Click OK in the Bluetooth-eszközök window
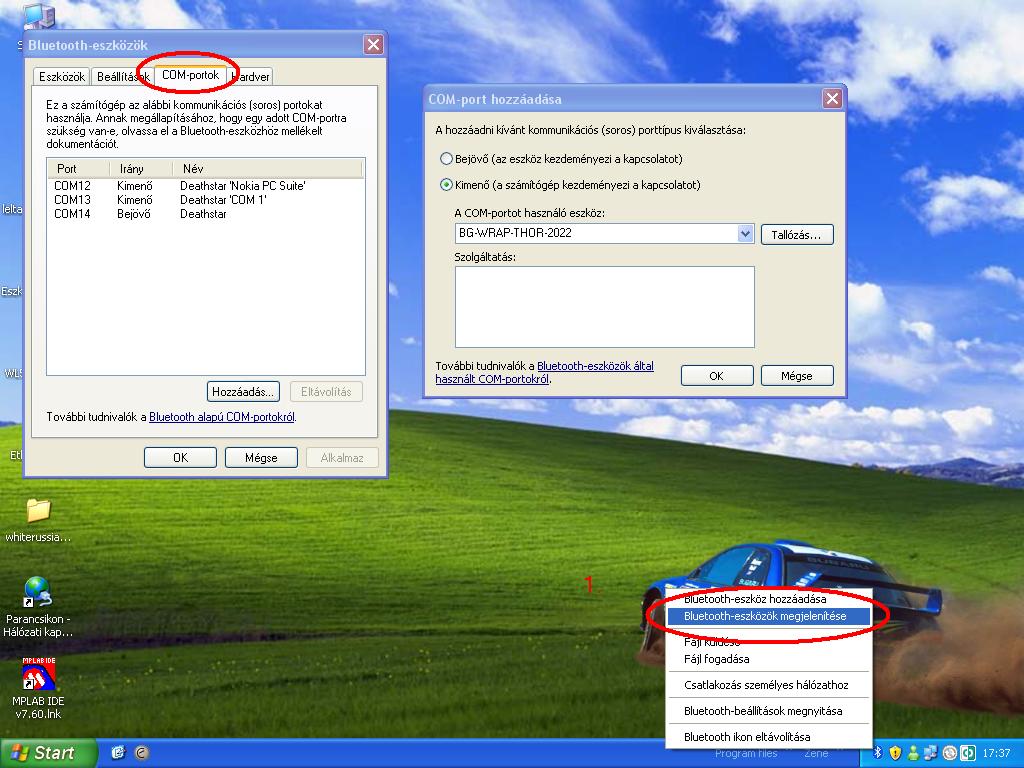The height and width of the screenshot is (768, 1024). (180, 458)
